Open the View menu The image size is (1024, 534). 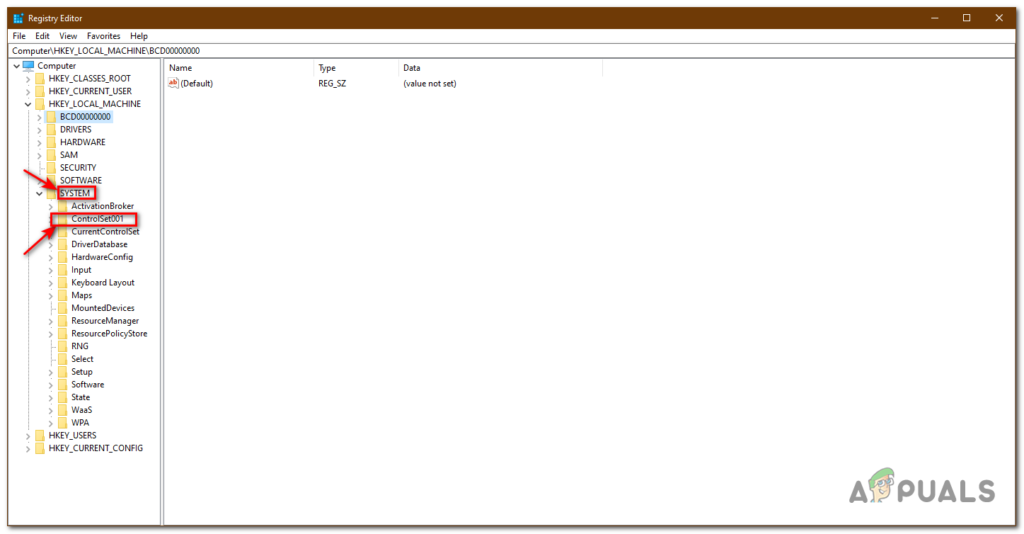click(x=68, y=36)
